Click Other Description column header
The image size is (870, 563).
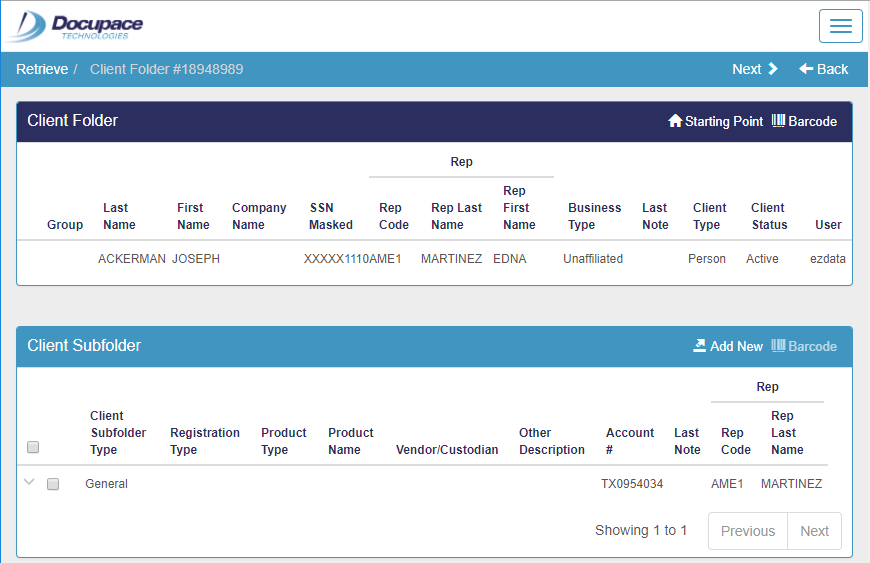(x=552, y=441)
